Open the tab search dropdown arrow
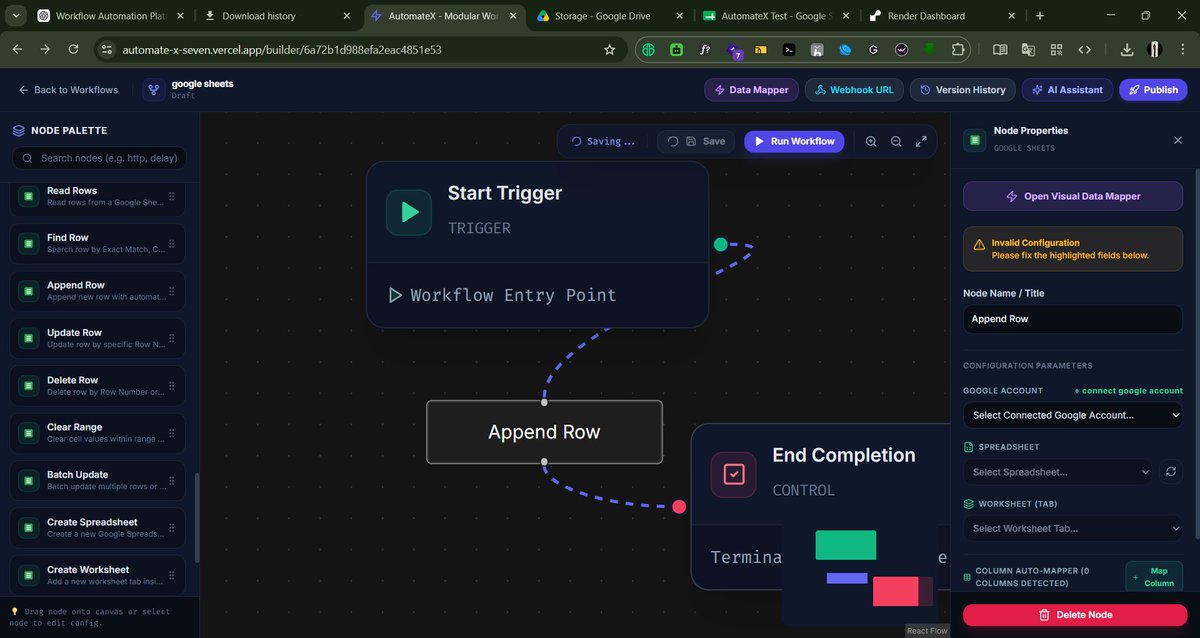This screenshot has width=1200, height=638. click(x=15, y=16)
